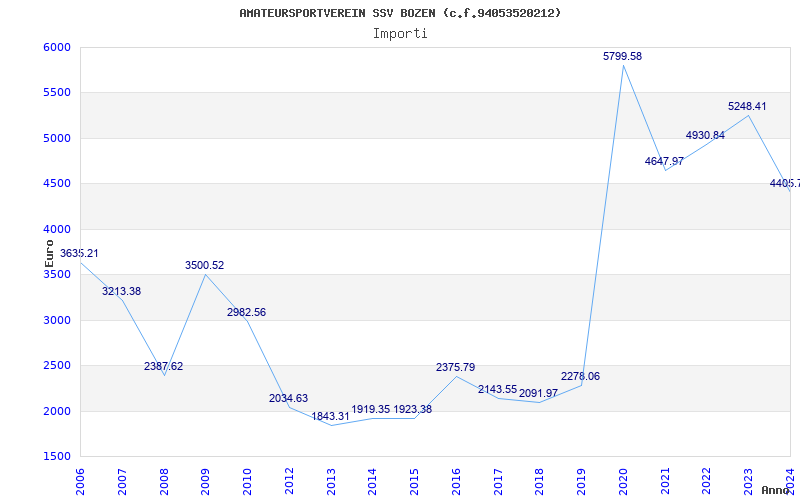Select the 2016 x-axis year label
Viewport: 800px width, 500px height.
pyautogui.click(x=456, y=481)
